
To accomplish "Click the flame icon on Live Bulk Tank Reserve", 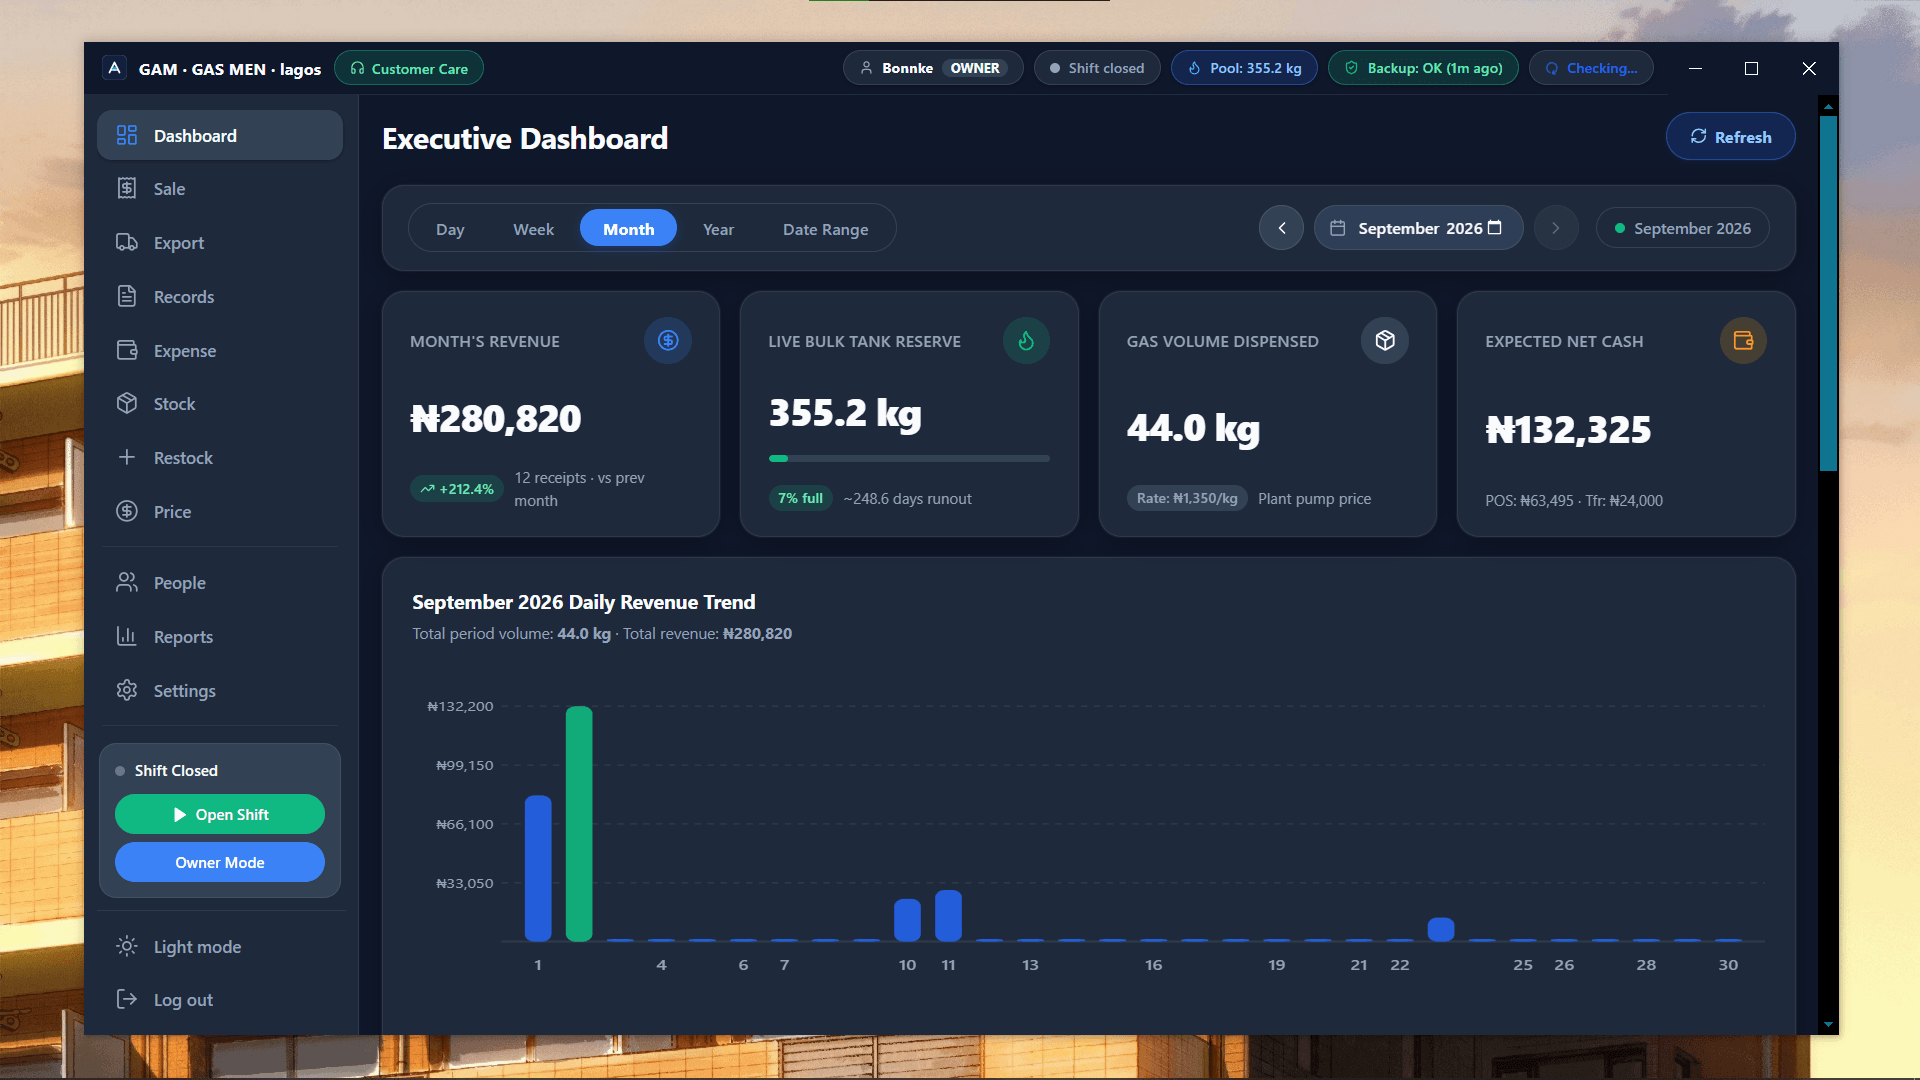I will [1026, 341].
